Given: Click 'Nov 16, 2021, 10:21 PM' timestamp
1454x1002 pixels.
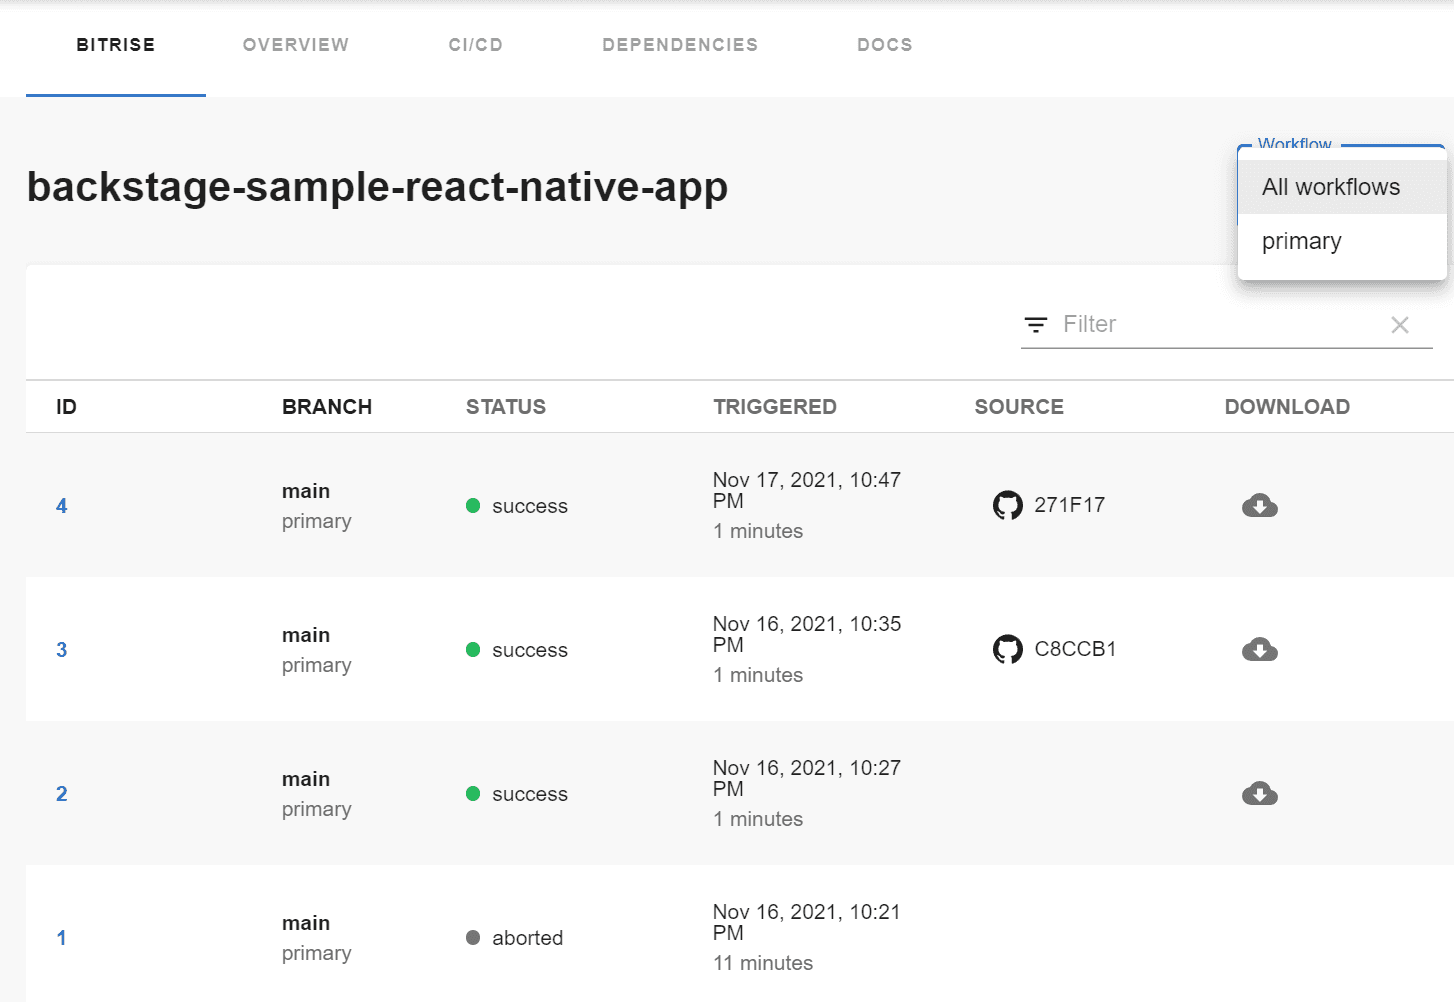Looking at the screenshot, I should tap(807, 922).
